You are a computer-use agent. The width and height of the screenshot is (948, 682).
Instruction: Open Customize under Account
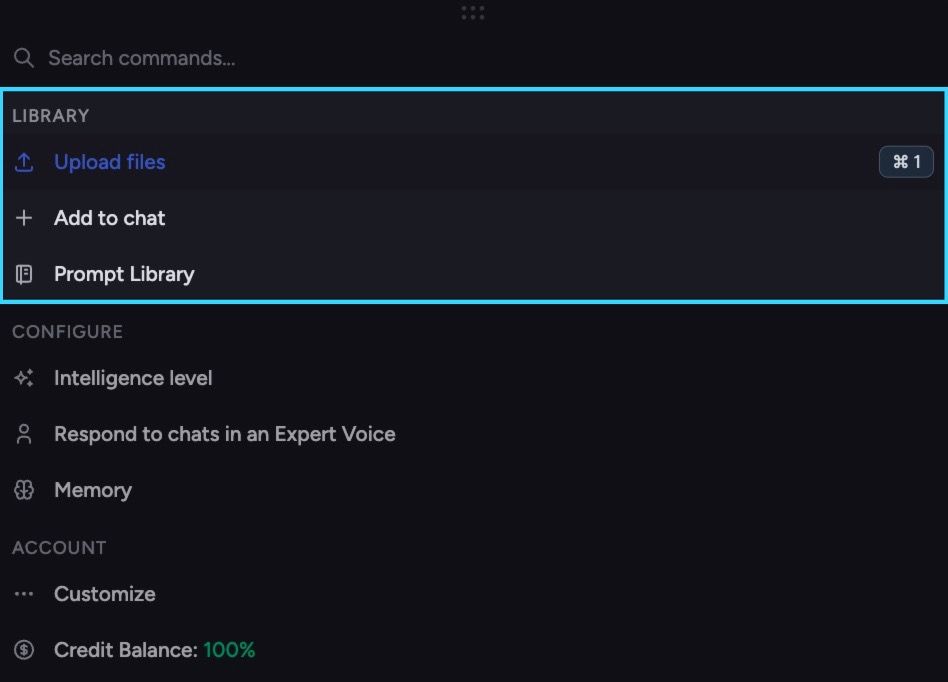tap(474, 594)
